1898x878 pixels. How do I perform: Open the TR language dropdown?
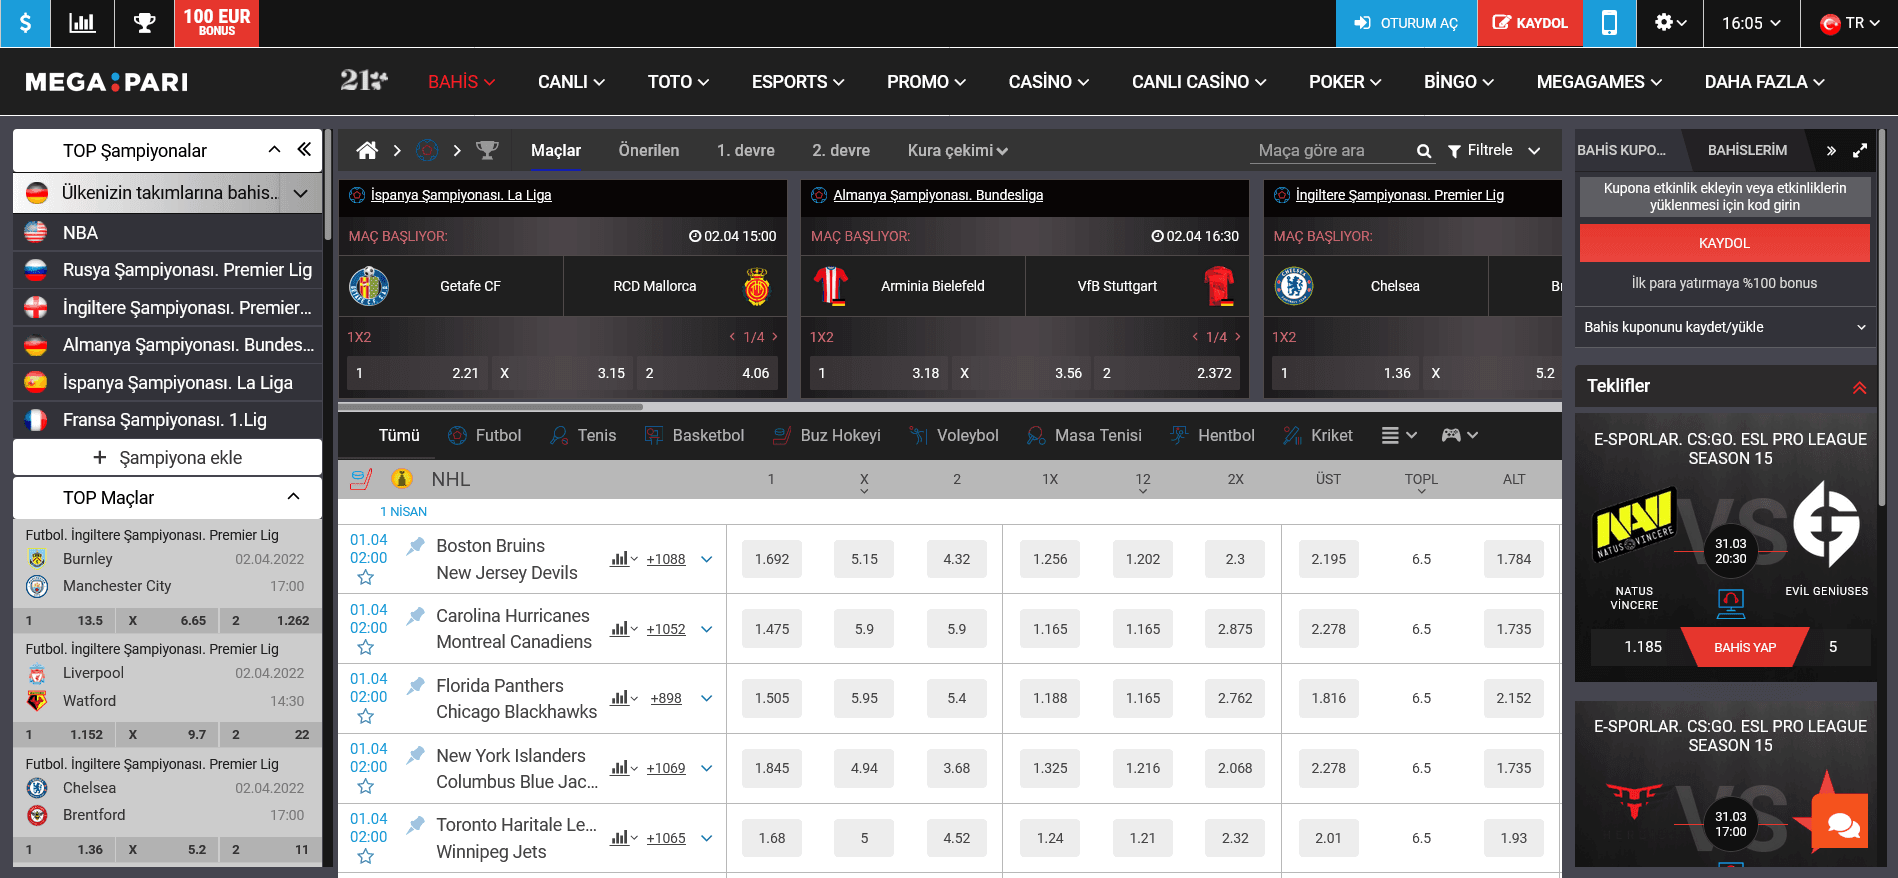[1850, 23]
